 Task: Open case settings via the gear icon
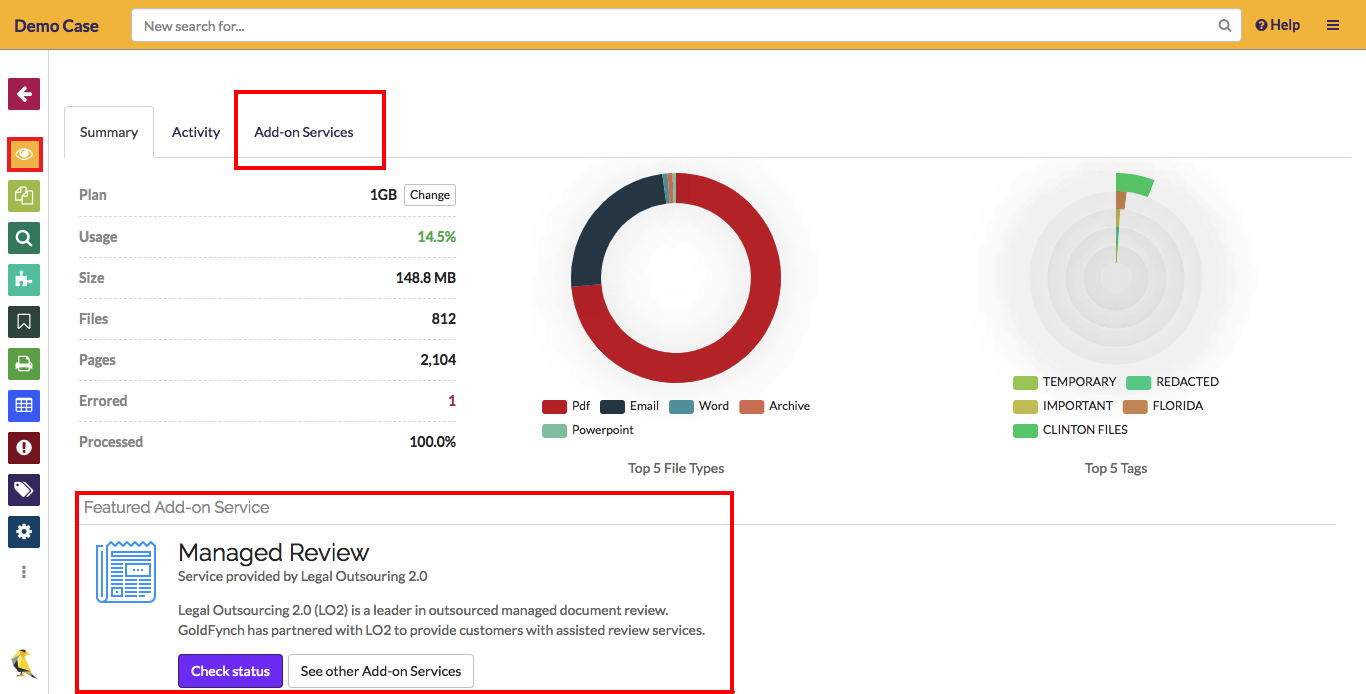[x=23, y=531]
